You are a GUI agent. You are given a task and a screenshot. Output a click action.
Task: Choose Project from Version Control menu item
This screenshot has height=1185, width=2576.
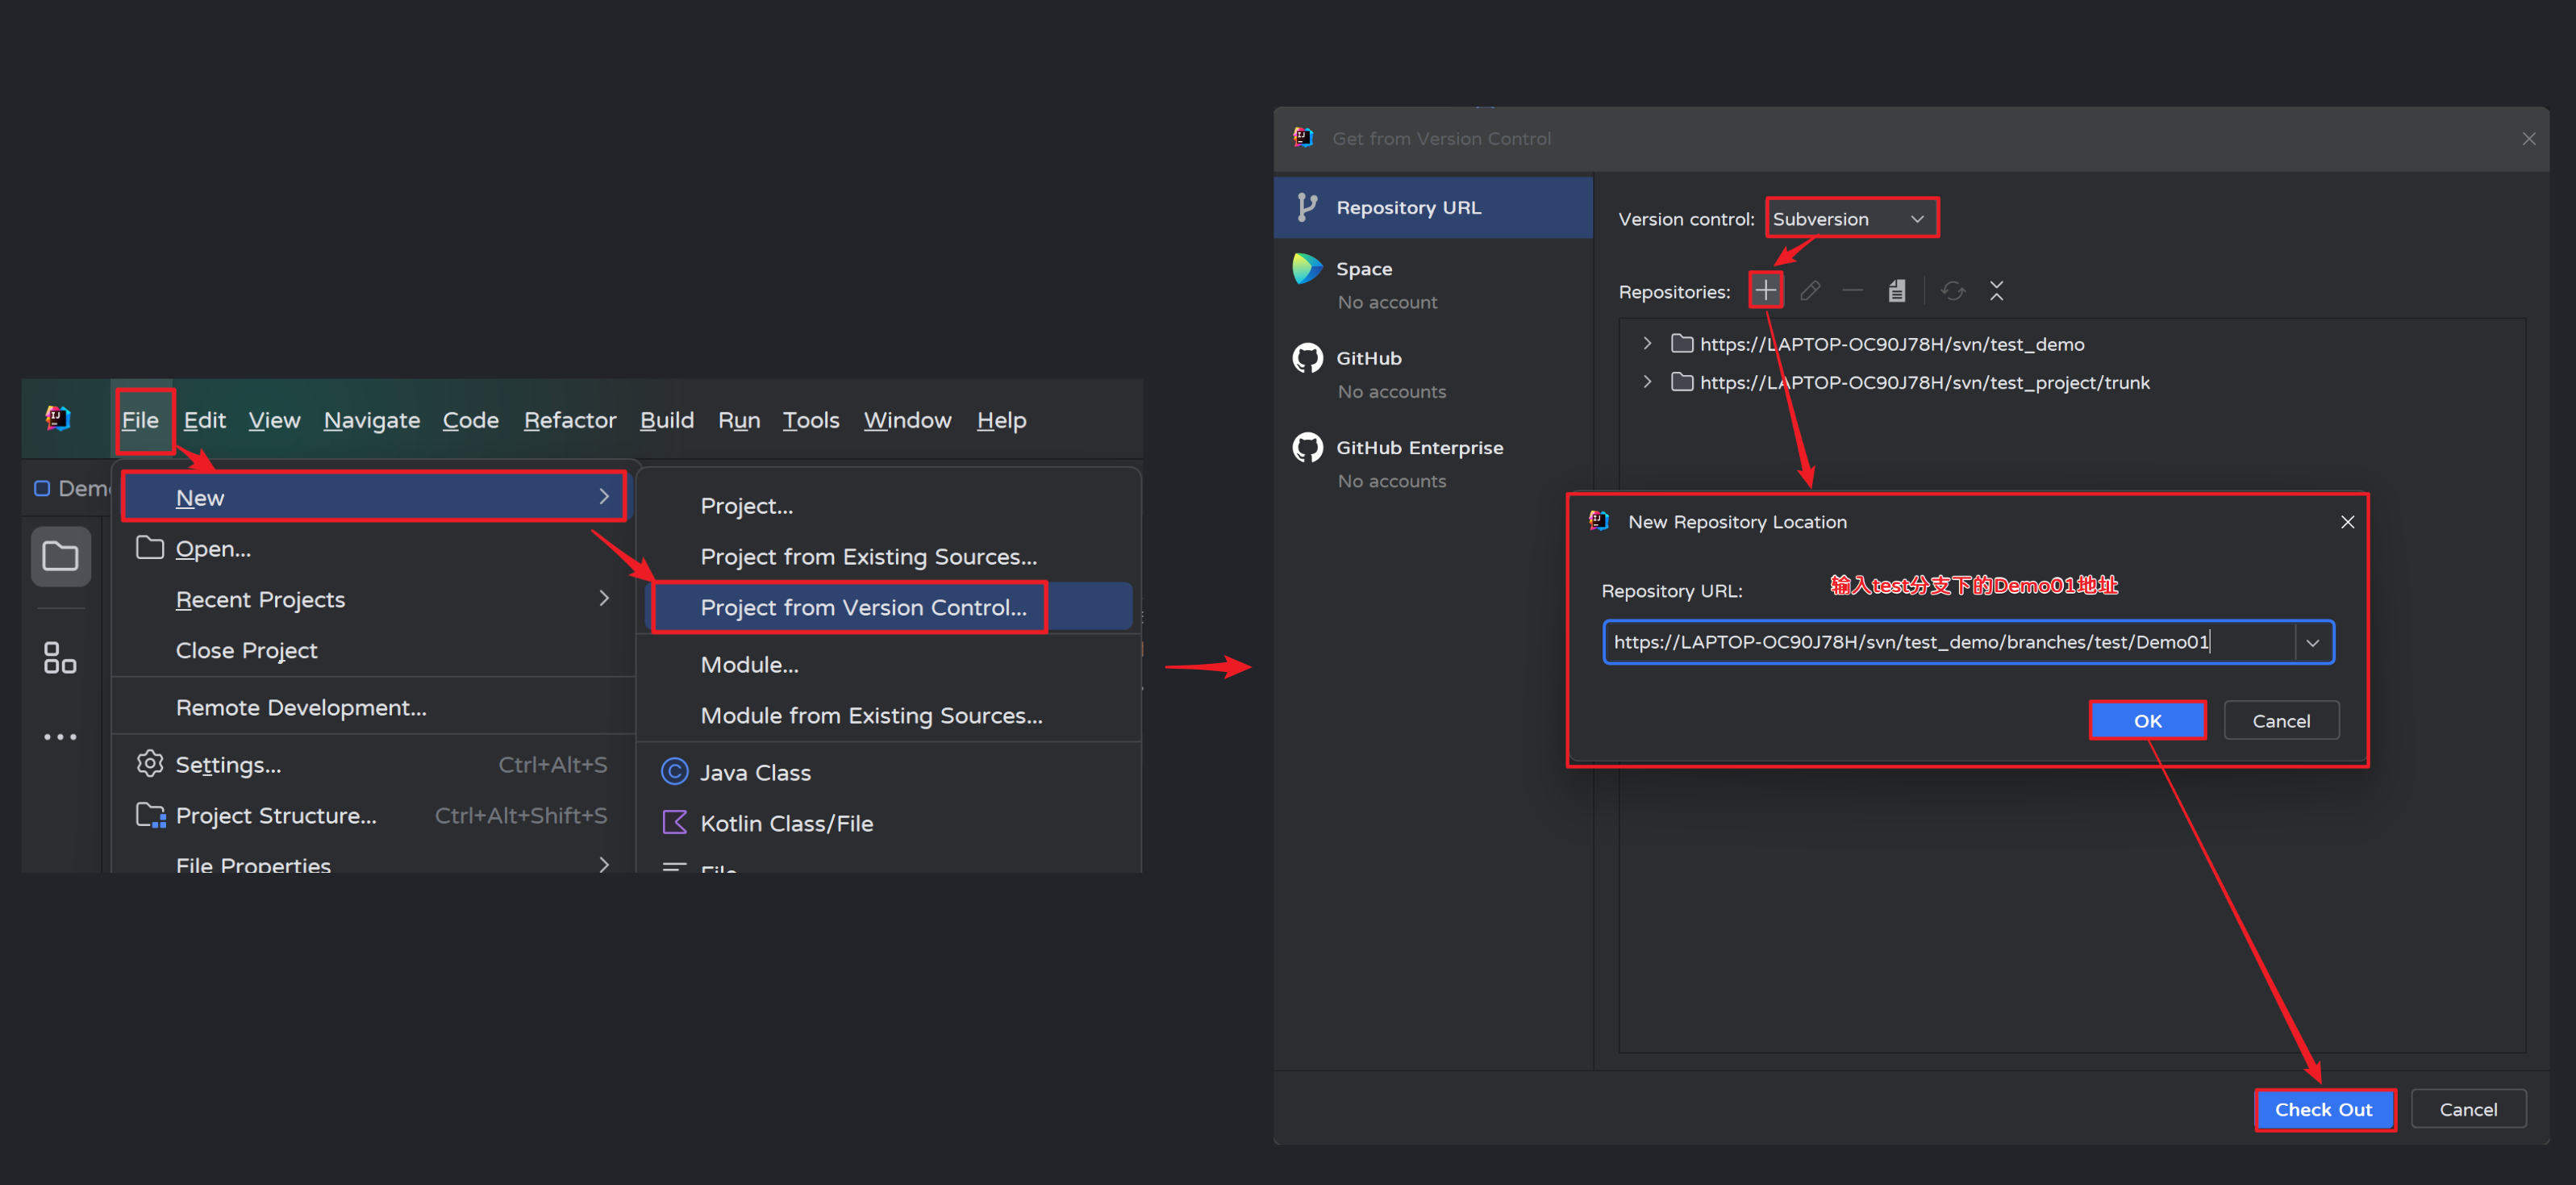[863, 607]
